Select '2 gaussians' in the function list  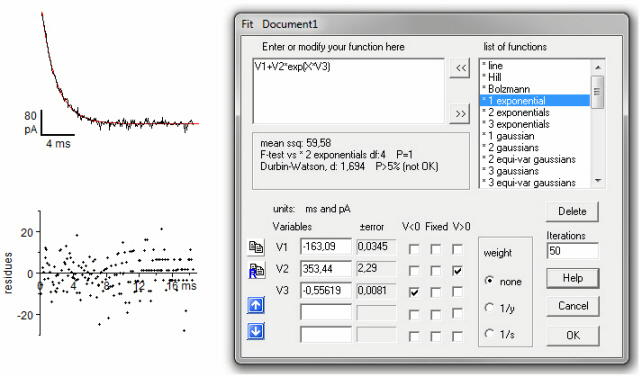point(535,148)
